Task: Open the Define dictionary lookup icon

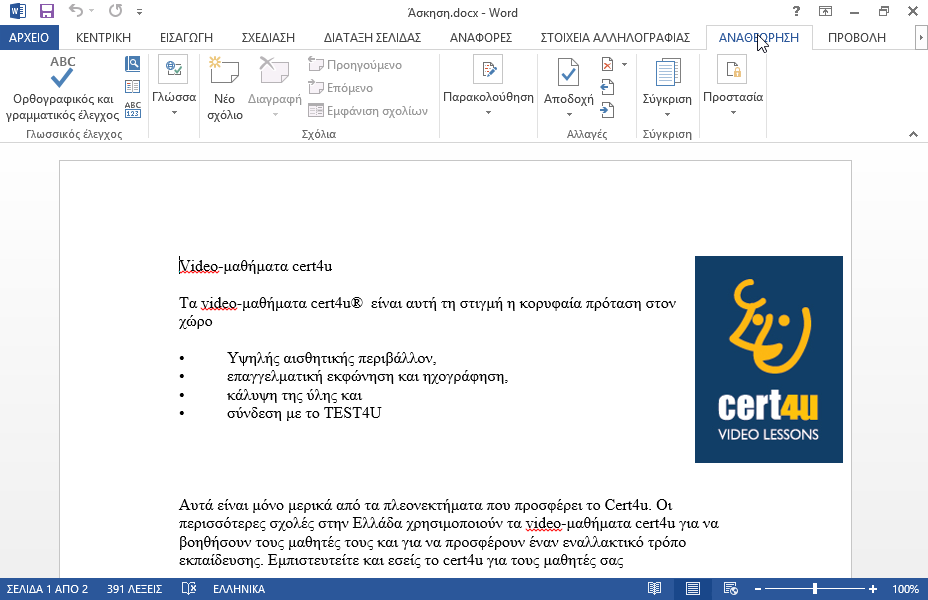Action: coord(133,64)
